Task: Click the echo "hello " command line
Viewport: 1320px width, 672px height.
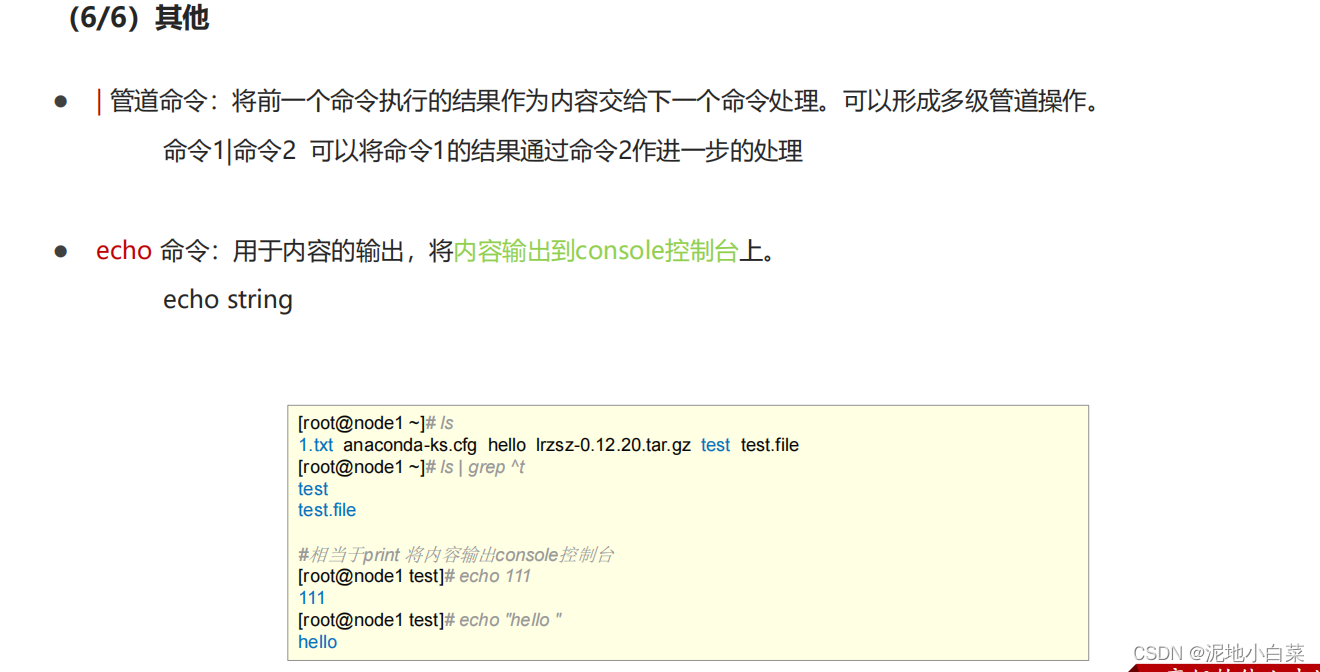Action: [430, 620]
